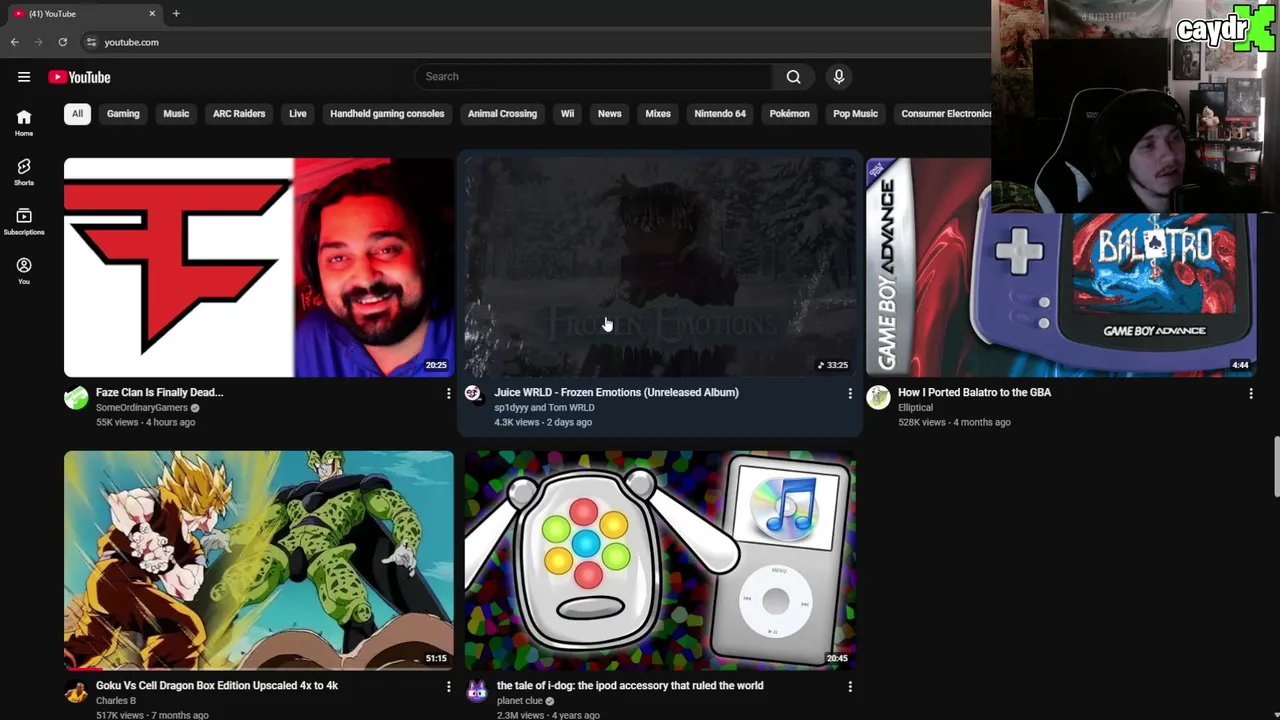1280x720 pixels.
Task: Open i-dog iPod accessory thumbnail
Action: [660, 560]
